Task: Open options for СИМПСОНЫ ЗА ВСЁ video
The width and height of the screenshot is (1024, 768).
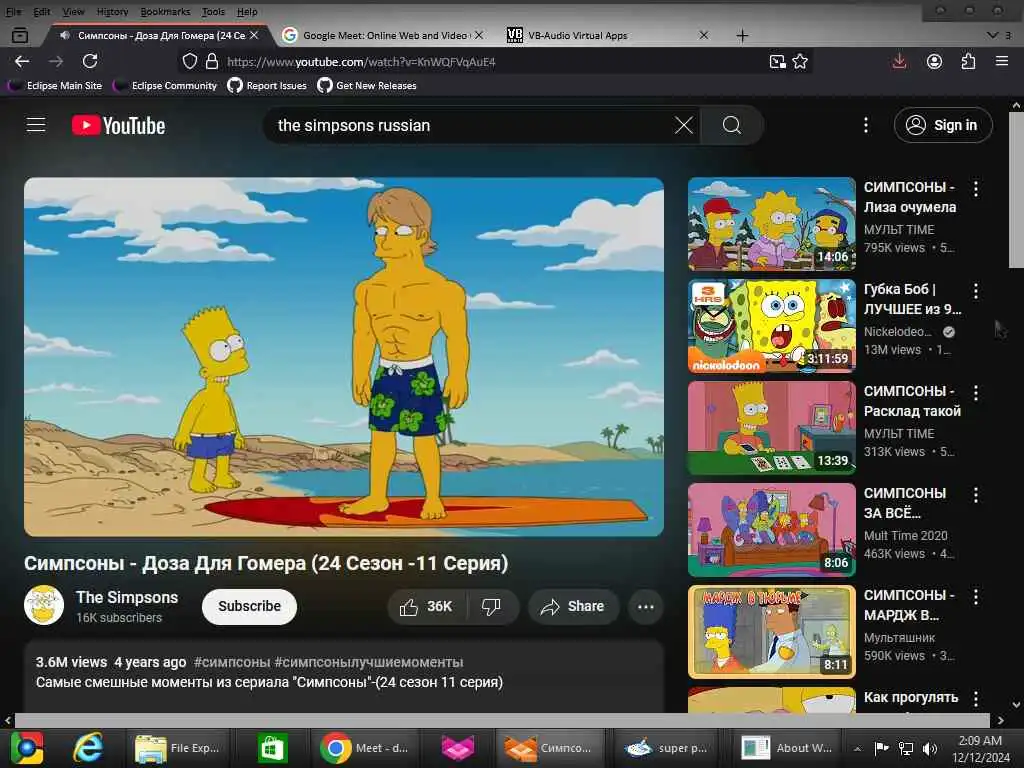Action: [976, 495]
